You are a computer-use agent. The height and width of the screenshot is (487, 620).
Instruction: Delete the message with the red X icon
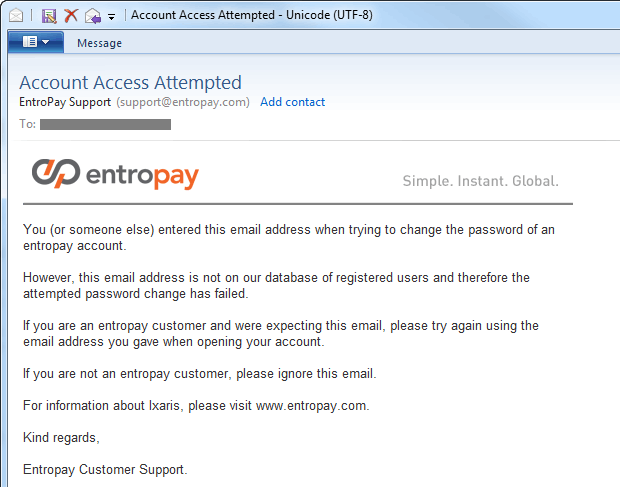click(71, 16)
